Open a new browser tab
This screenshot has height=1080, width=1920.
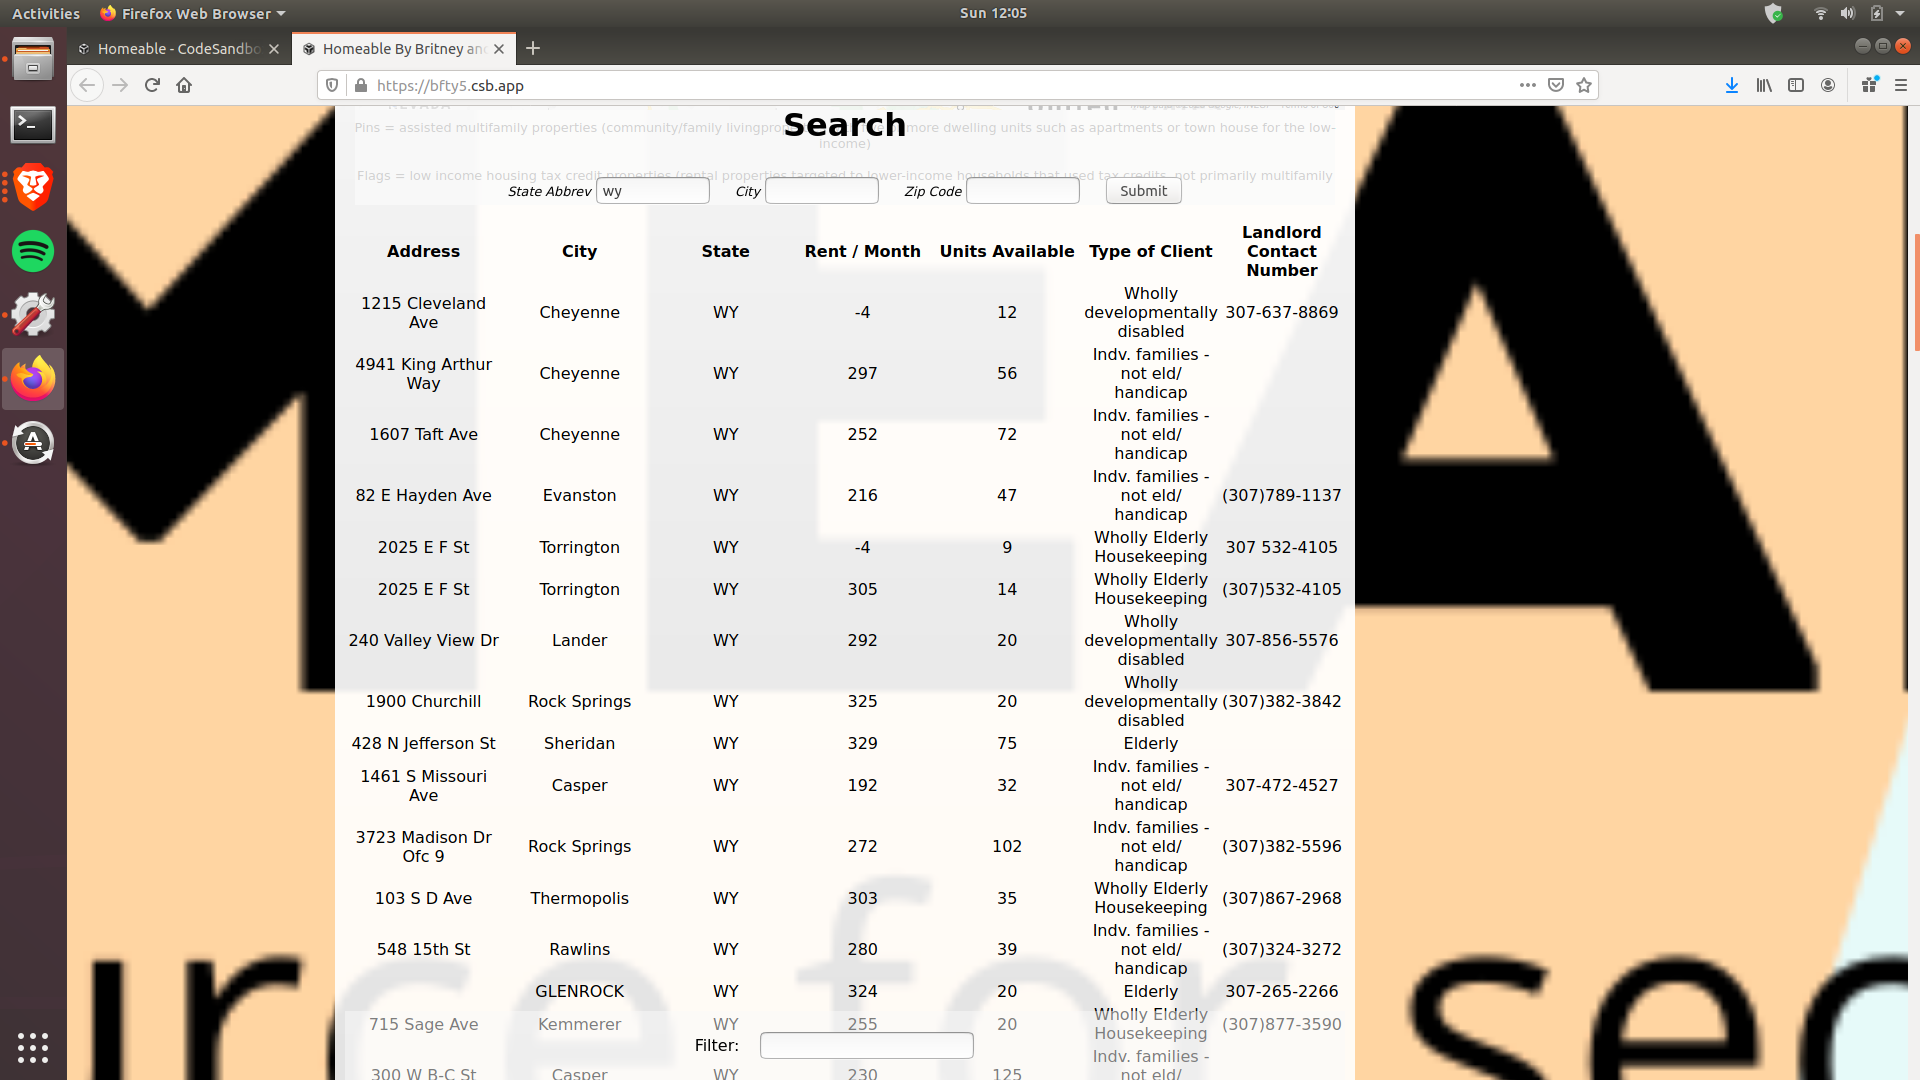click(x=533, y=48)
